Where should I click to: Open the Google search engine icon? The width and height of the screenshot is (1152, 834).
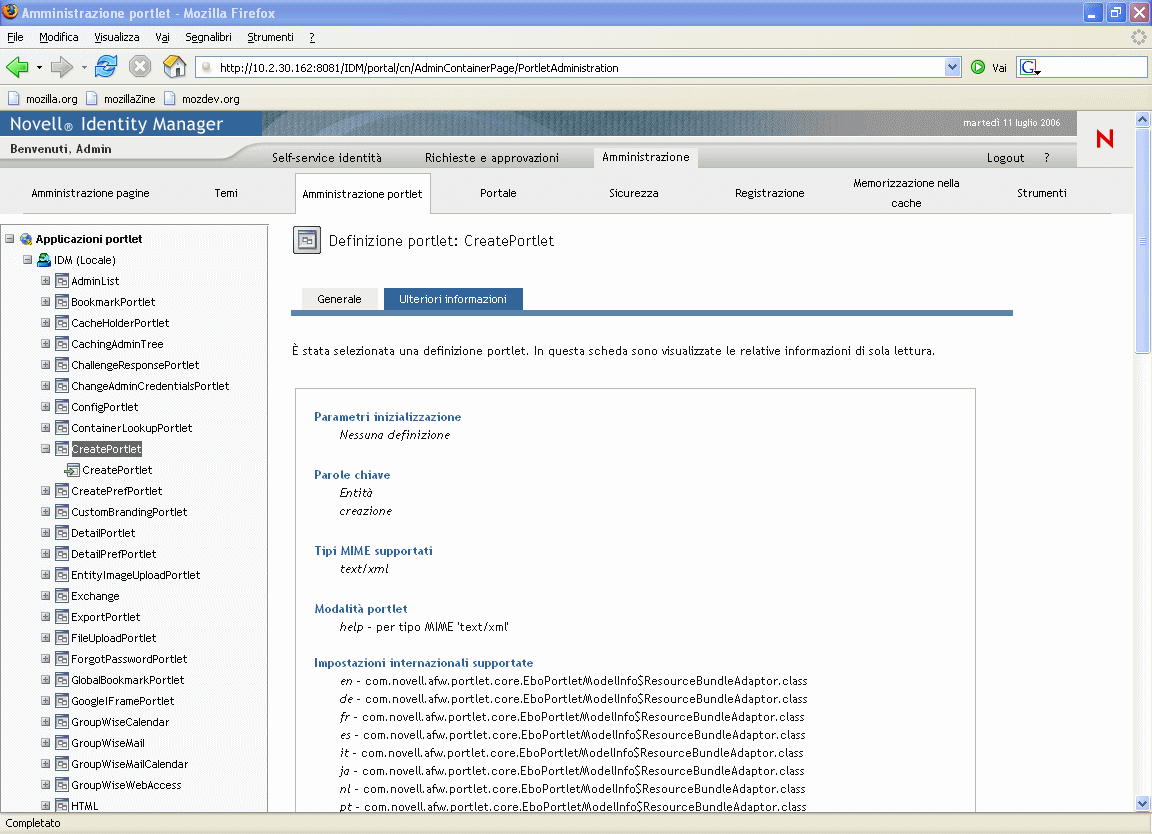tap(1029, 68)
